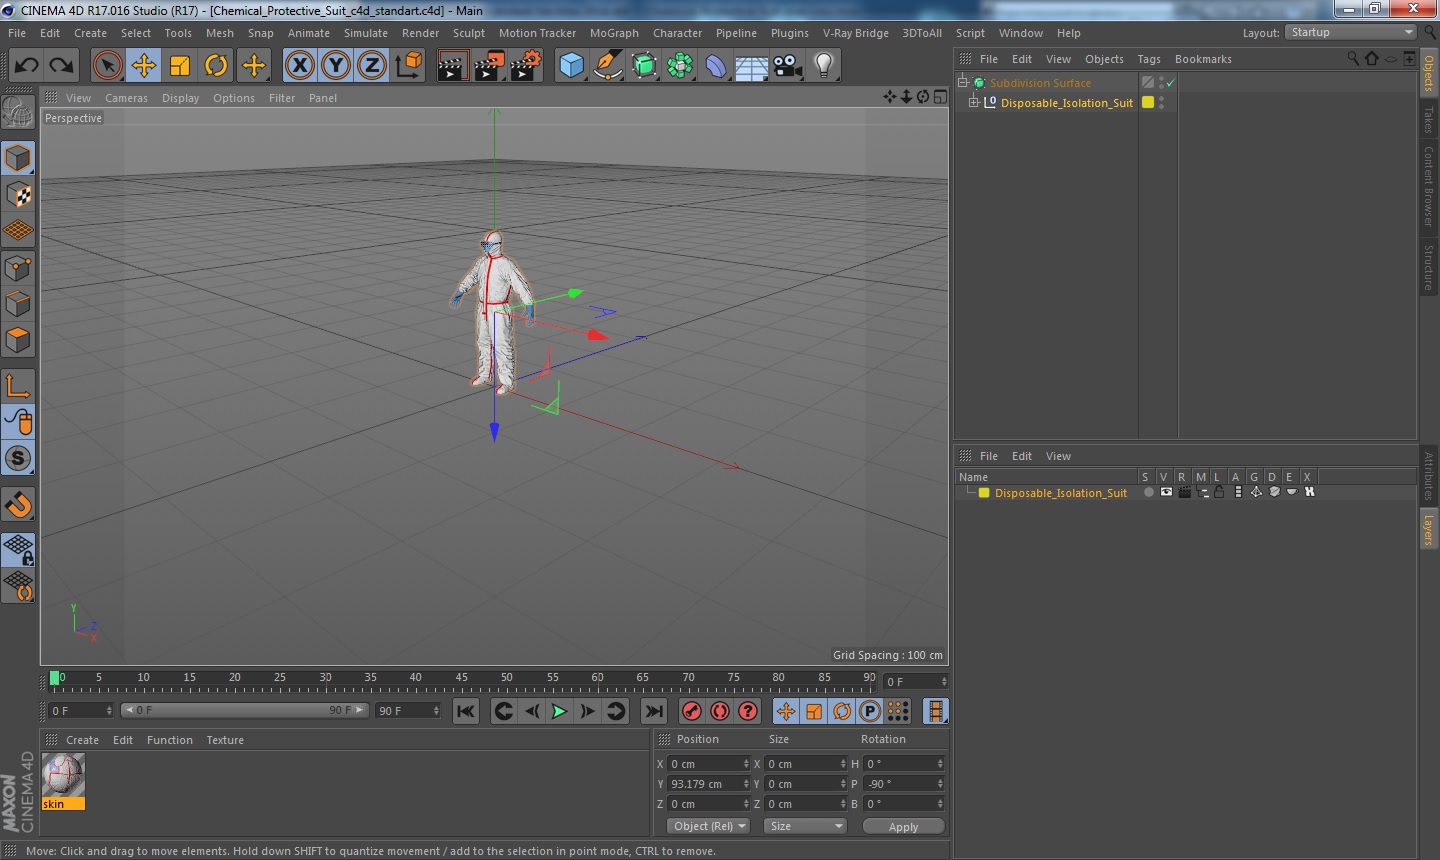
Task: Toggle Enable Snap magnet icon
Action: click(x=18, y=504)
